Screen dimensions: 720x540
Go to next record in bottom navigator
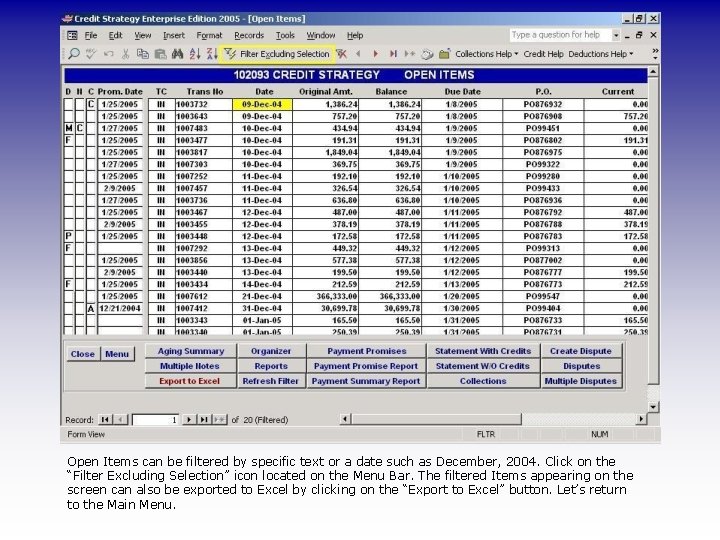click(188, 419)
